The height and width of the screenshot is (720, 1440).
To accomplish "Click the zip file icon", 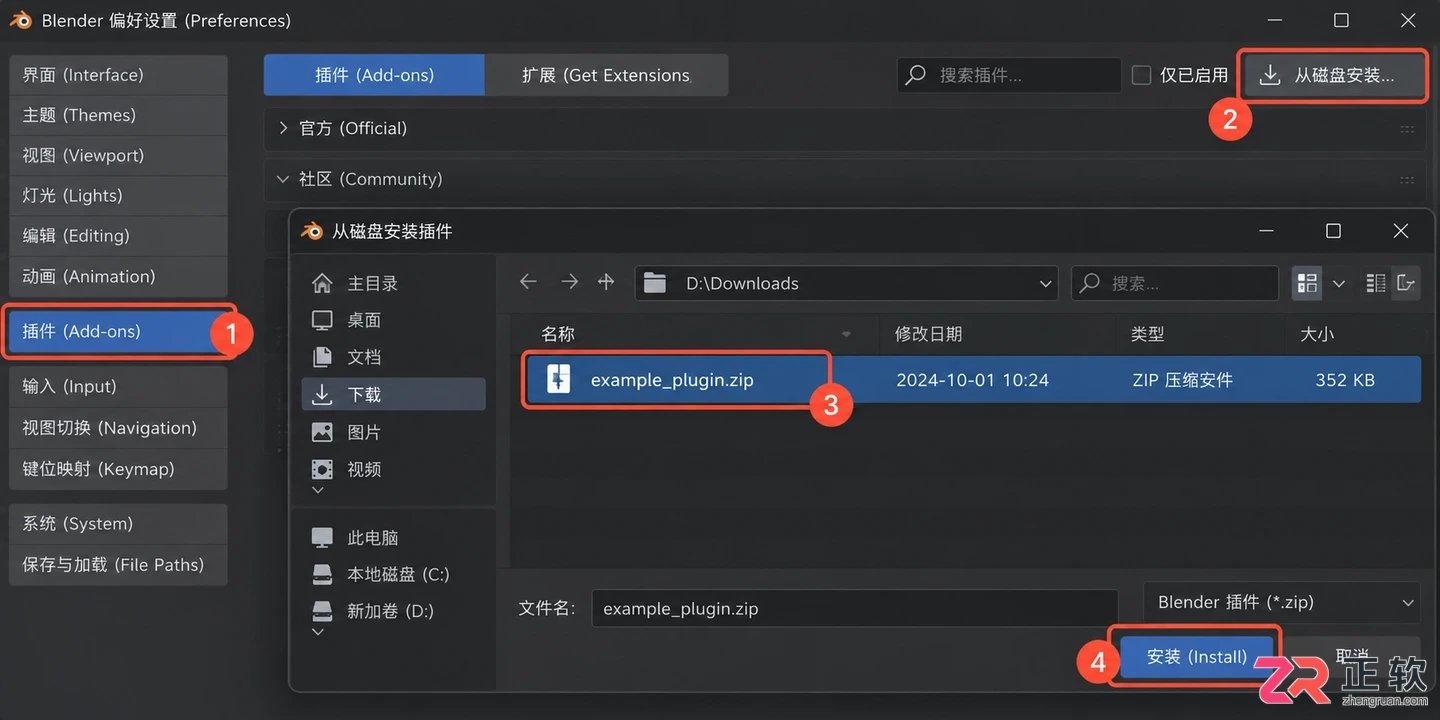I will tap(558, 379).
